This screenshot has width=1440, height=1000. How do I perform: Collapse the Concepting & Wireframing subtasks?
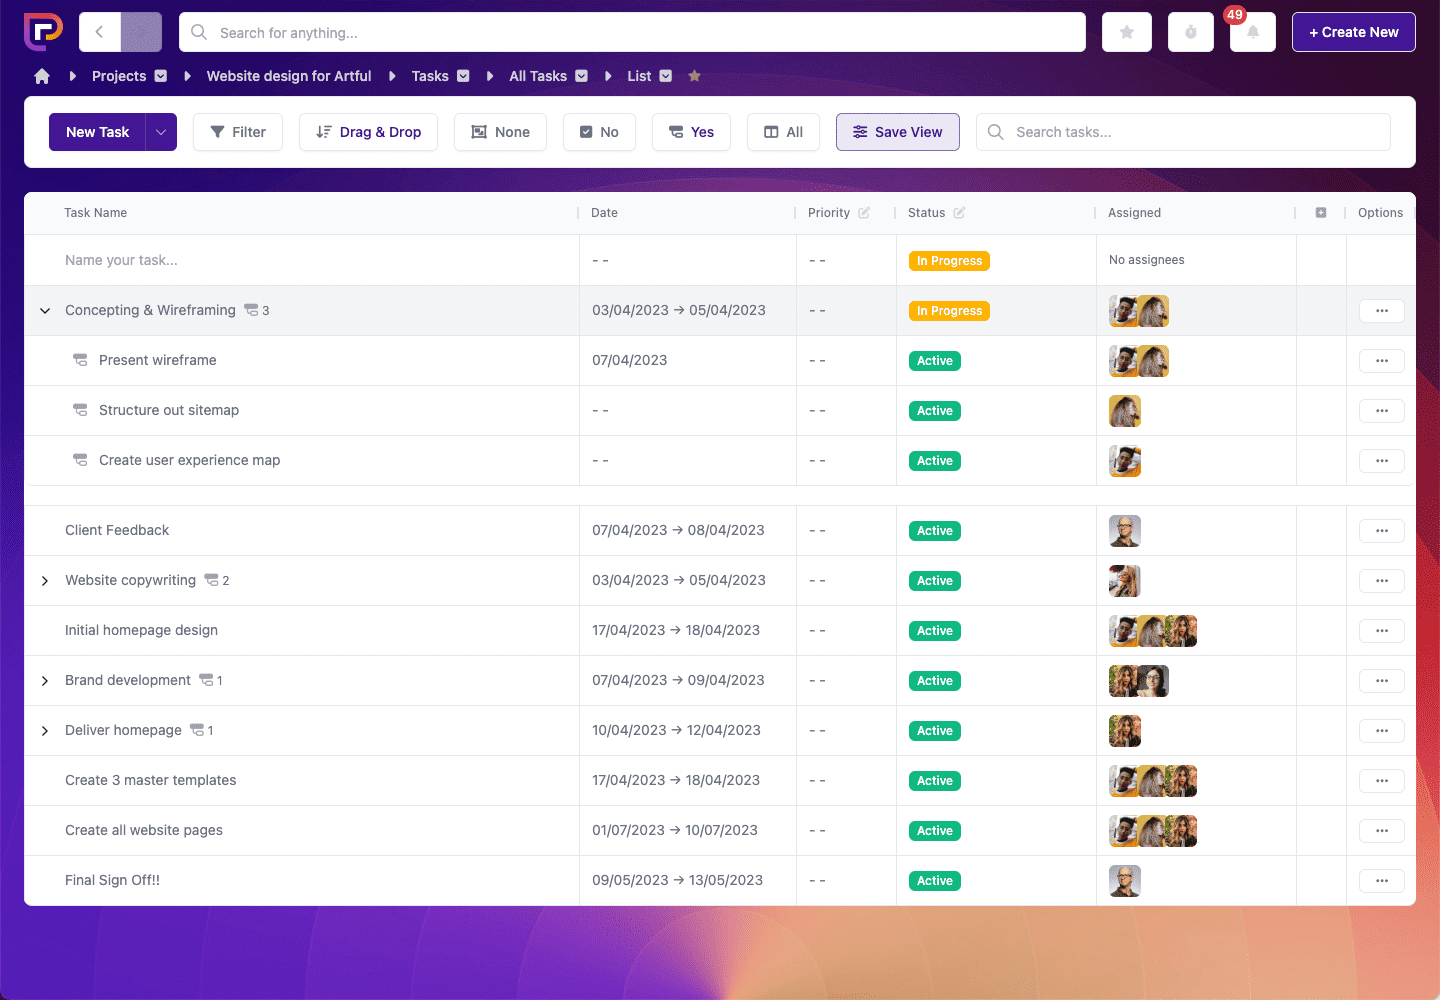[x=44, y=310]
